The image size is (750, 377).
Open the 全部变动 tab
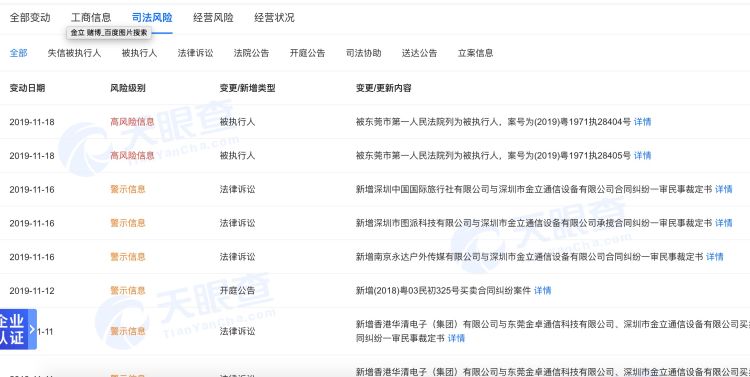tap(30, 18)
